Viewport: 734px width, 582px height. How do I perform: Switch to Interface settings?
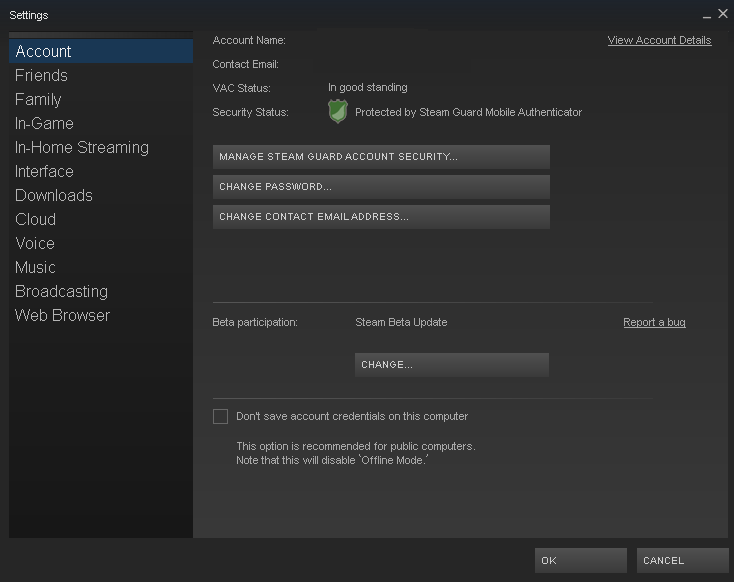pos(101,171)
